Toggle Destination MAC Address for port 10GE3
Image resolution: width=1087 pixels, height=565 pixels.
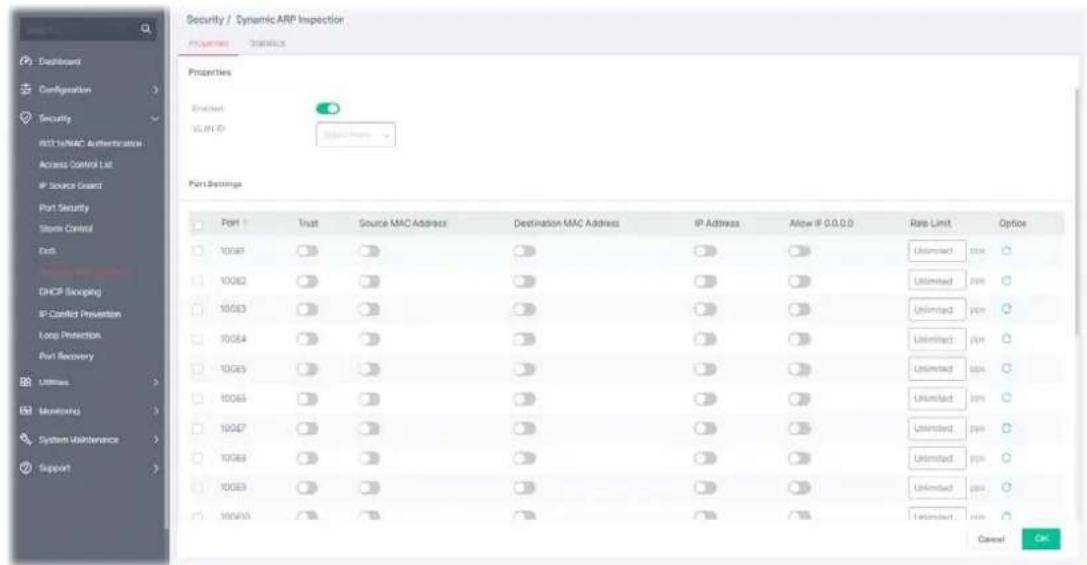[525, 309]
